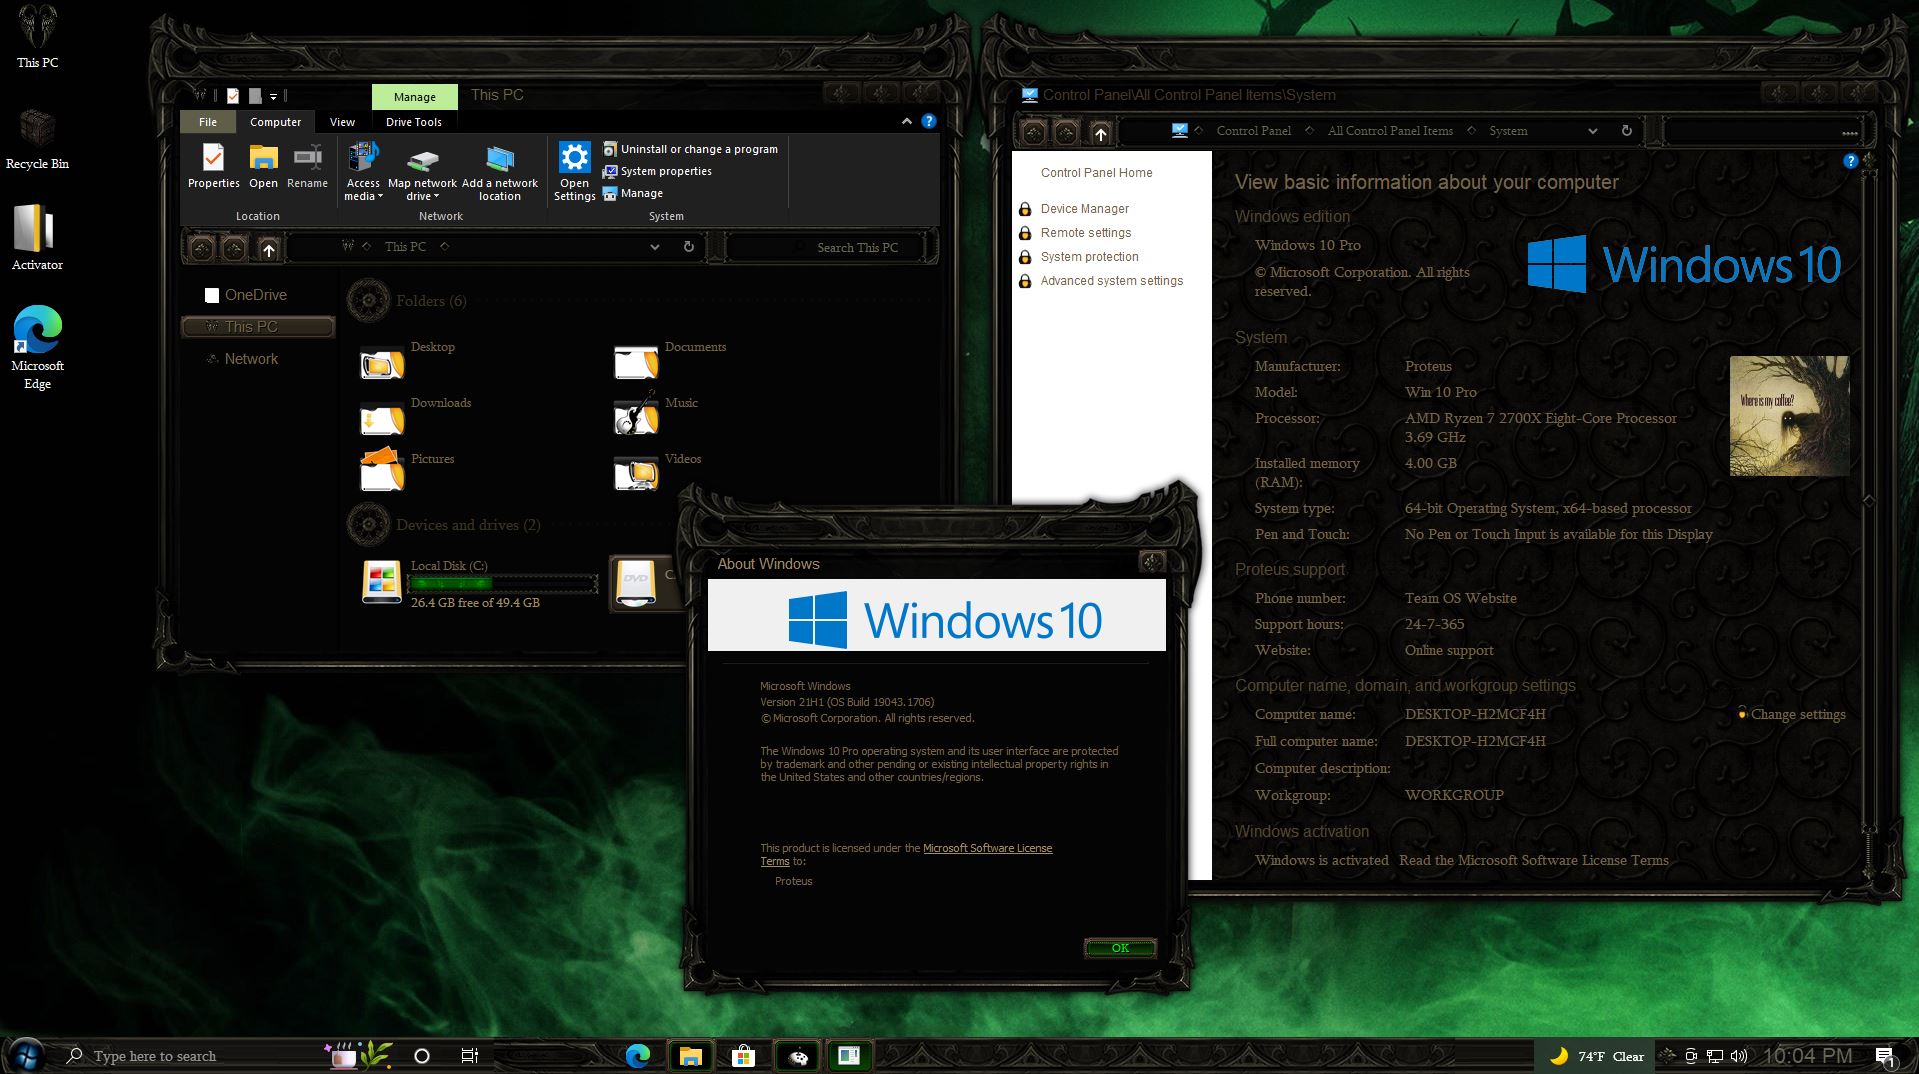Click the Search This PC field

pos(828,247)
